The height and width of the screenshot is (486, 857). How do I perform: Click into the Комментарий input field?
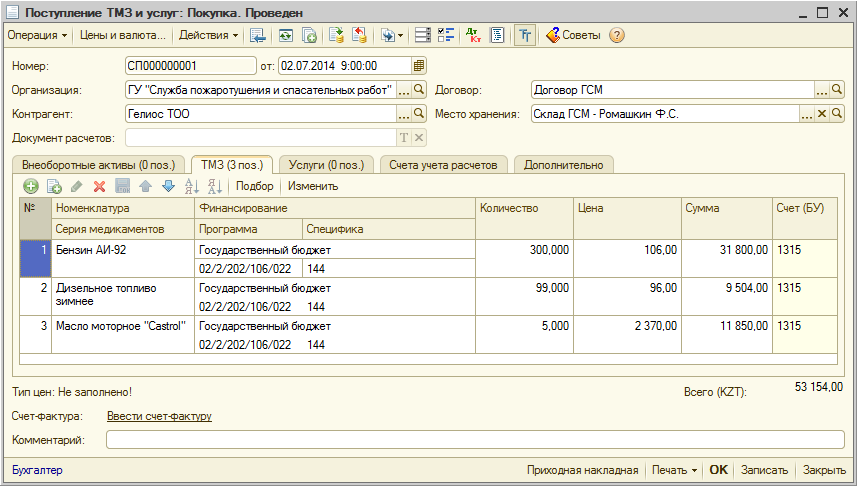(475, 439)
